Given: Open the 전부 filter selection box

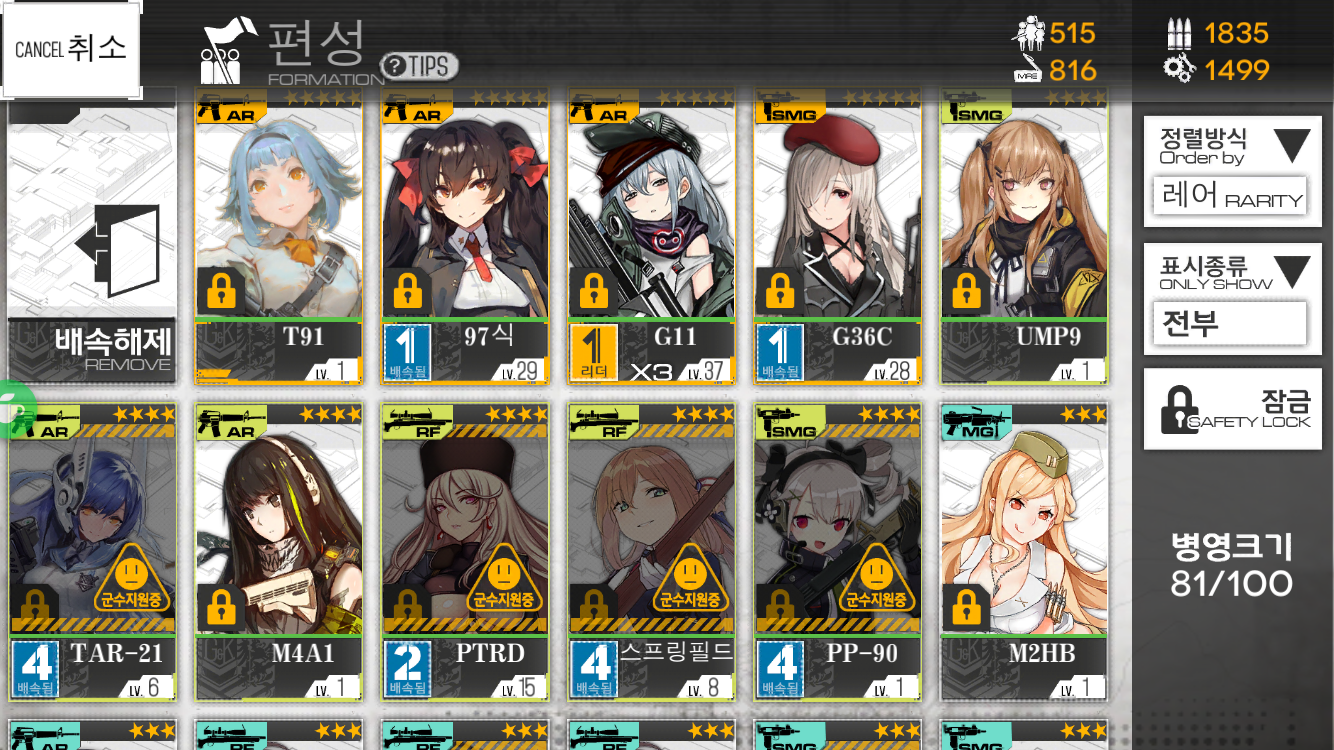Looking at the screenshot, I should pyautogui.click(x=1230, y=323).
